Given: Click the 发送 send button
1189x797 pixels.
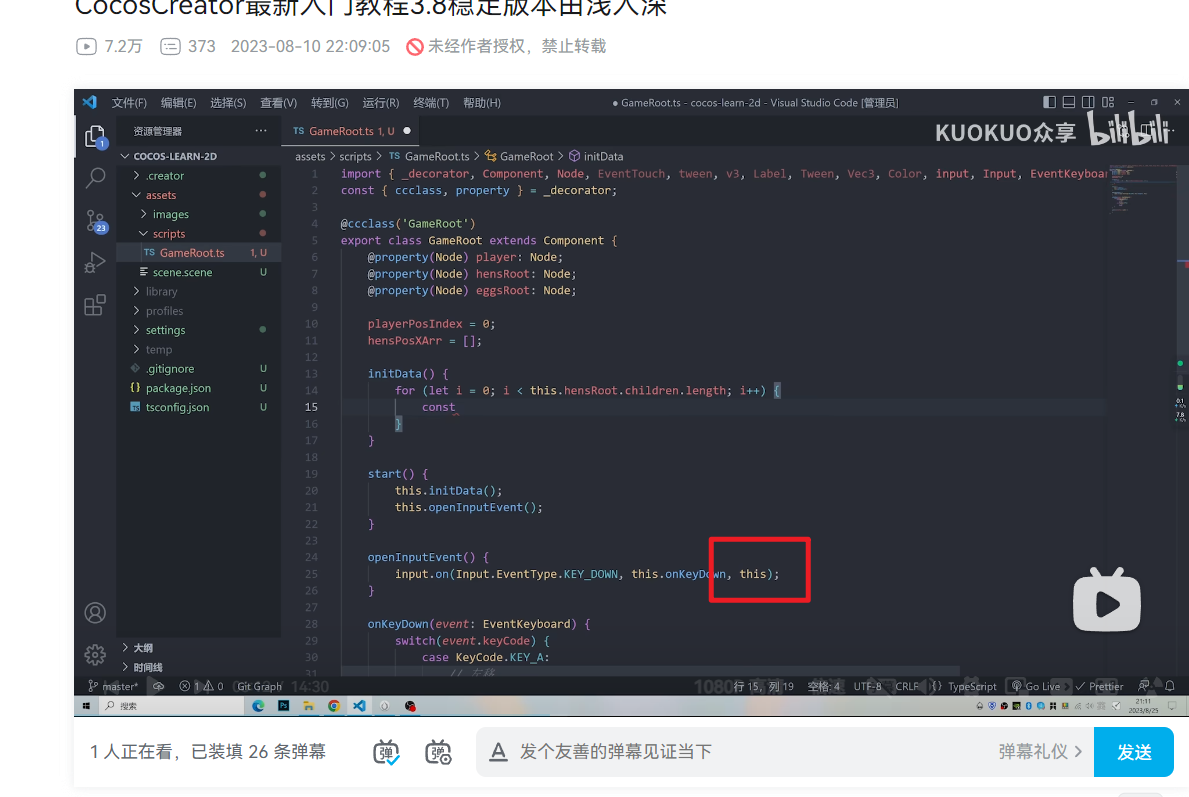Looking at the screenshot, I should [1134, 752].
